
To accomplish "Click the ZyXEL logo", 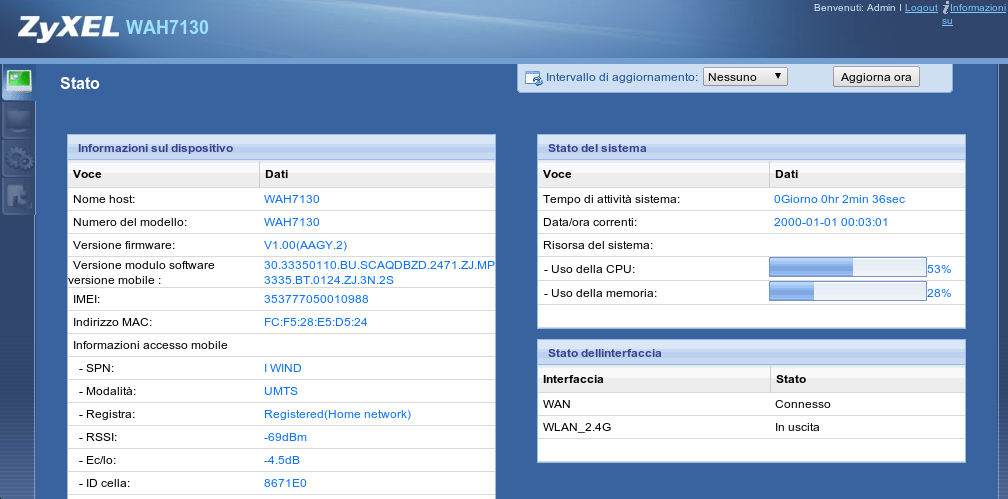I will tap(68, 28).
